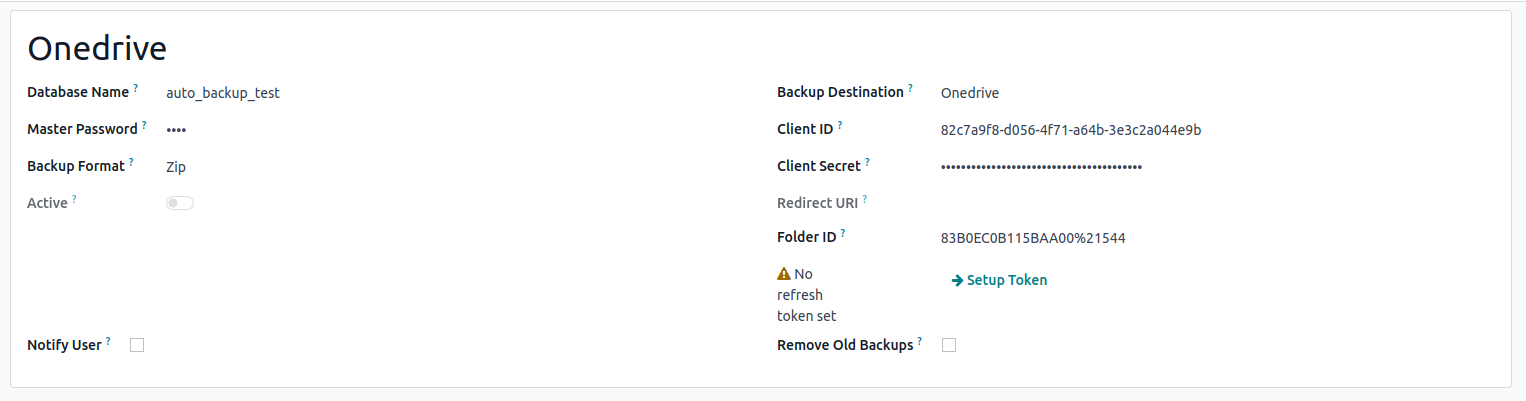Viewport: 1526px width, 401px height.
Task: Enable the Remove Old Backups checkbox
Action: coord(949,345)
